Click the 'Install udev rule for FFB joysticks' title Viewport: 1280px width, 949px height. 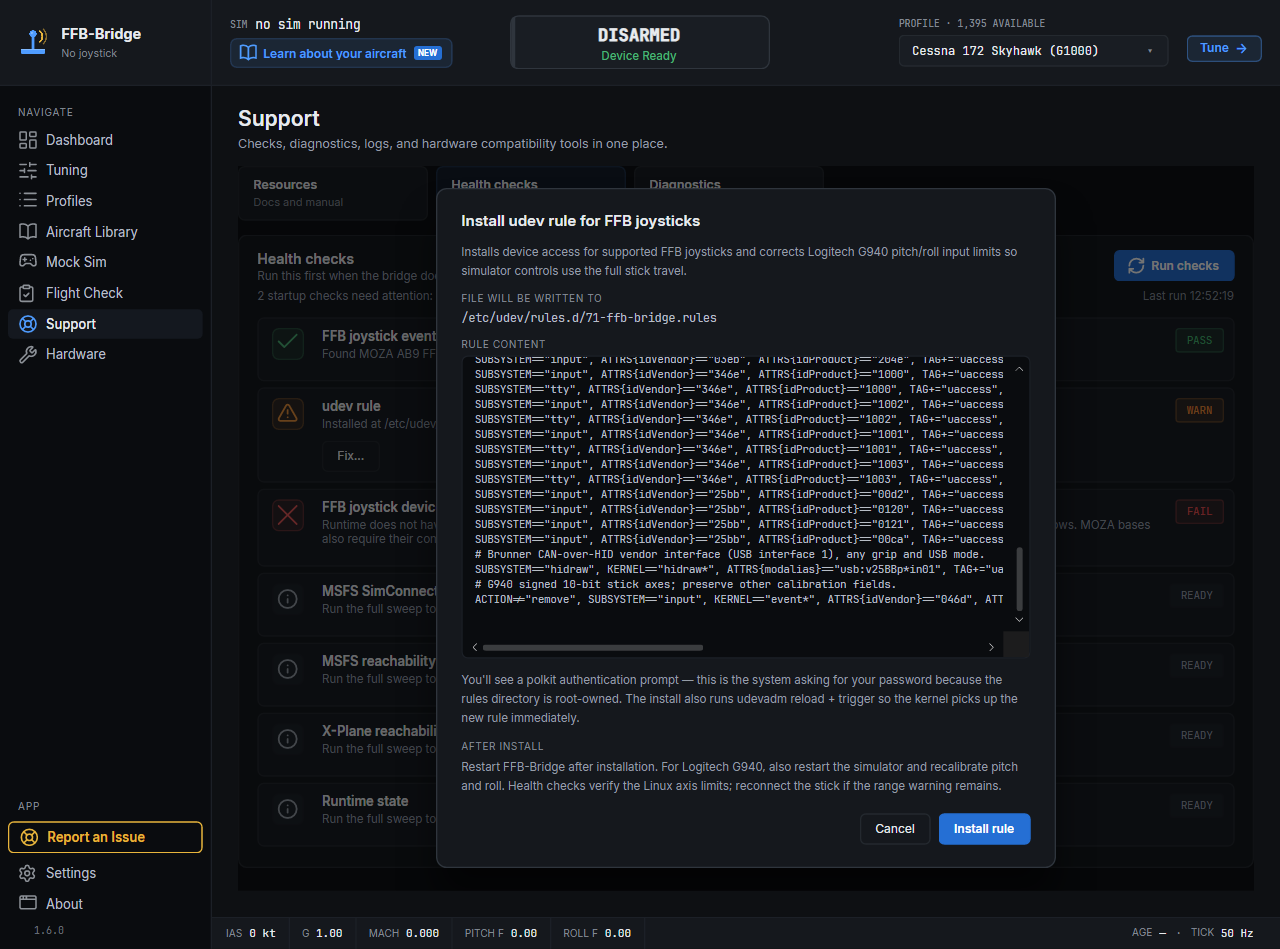click(581, 221)
